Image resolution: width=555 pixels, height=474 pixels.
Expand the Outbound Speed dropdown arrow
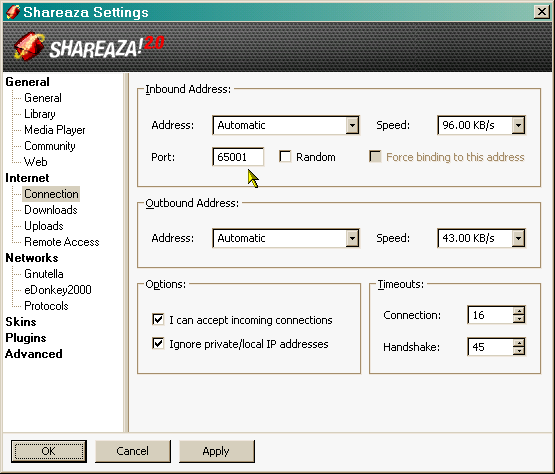(x=518, y=238)
